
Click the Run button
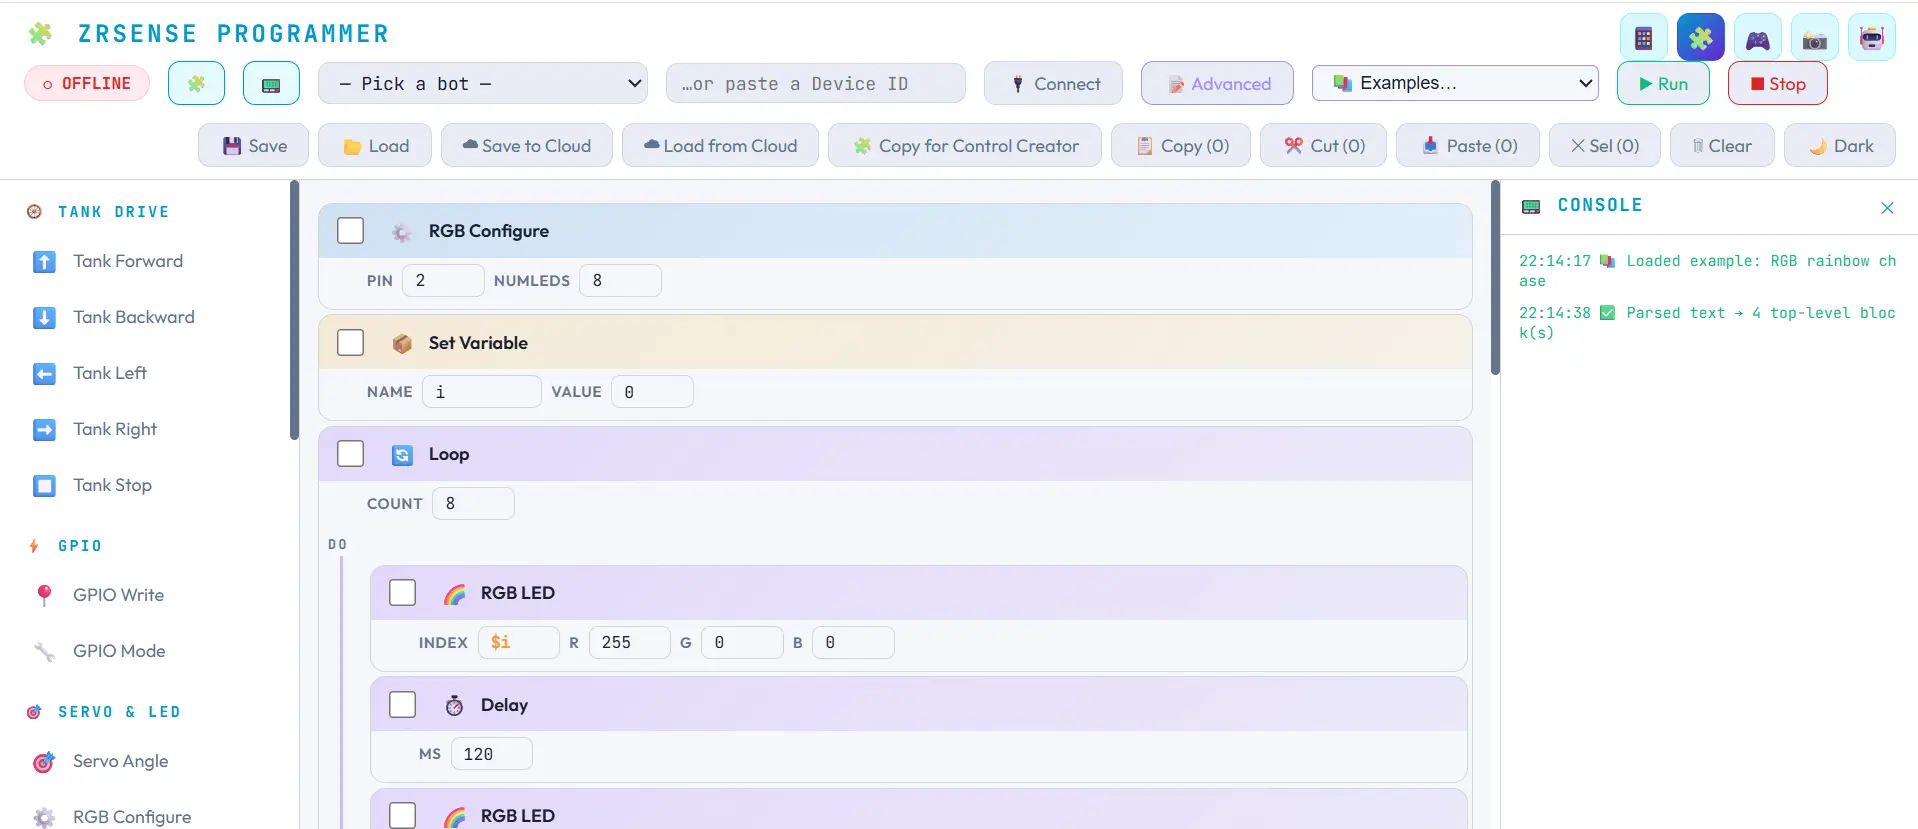point(1663,84)
